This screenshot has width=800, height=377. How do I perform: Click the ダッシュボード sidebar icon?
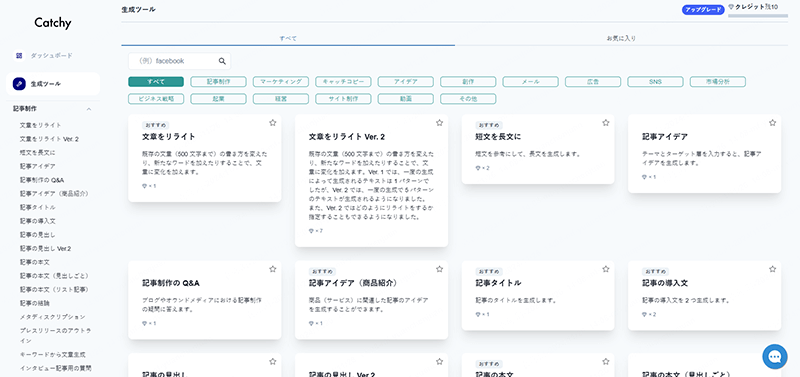[x=19, y=55]
